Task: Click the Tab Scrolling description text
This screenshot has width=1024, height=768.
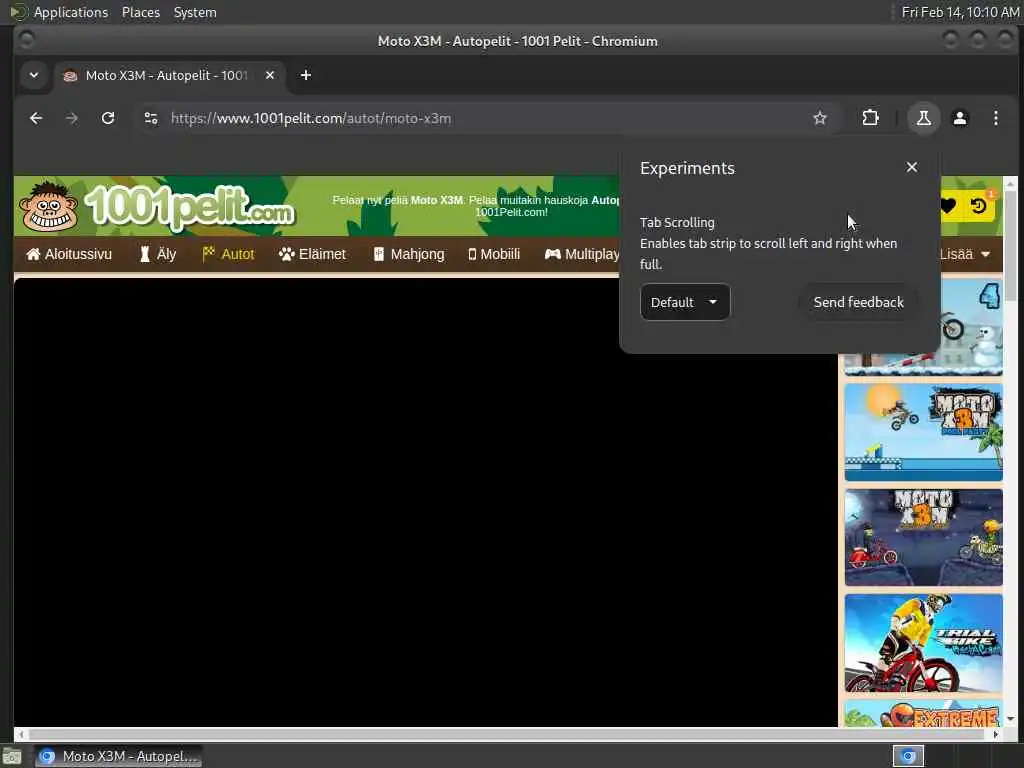Action: pos(768,253)
